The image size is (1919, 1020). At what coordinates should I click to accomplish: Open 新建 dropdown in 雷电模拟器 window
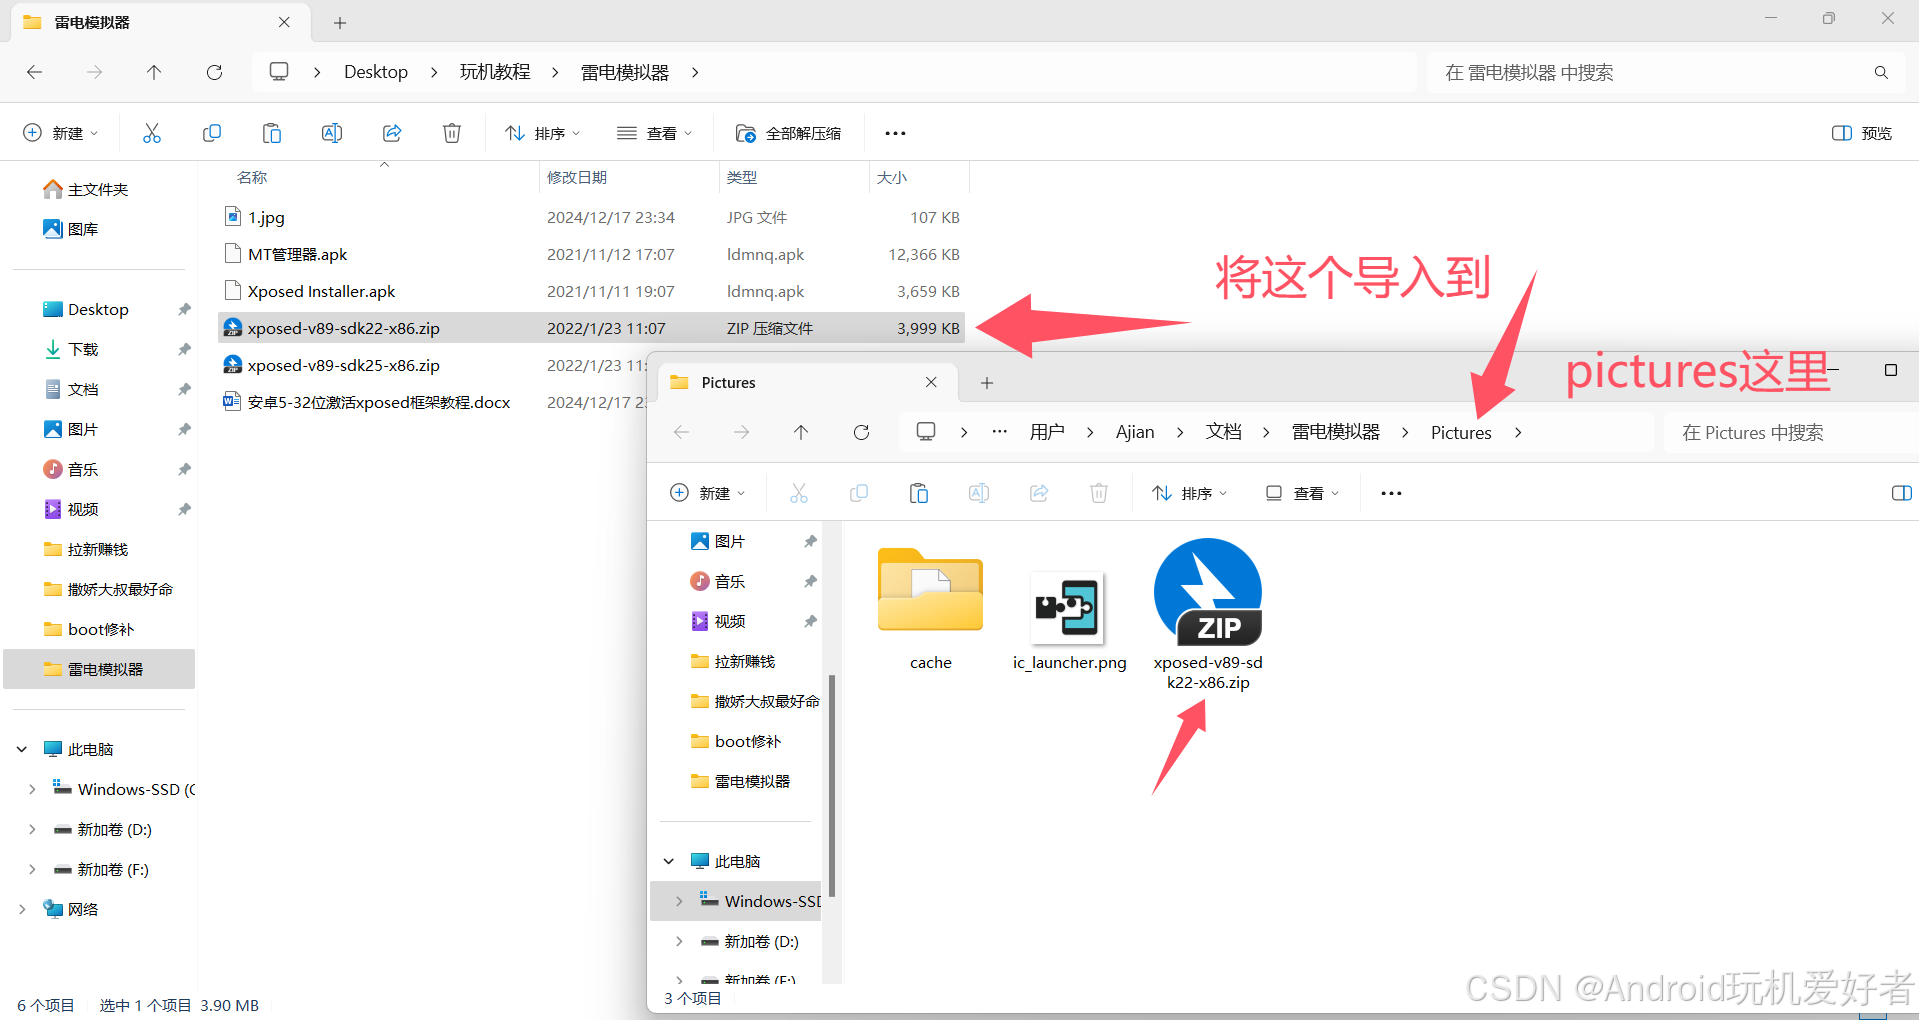(x=61, y=133)
